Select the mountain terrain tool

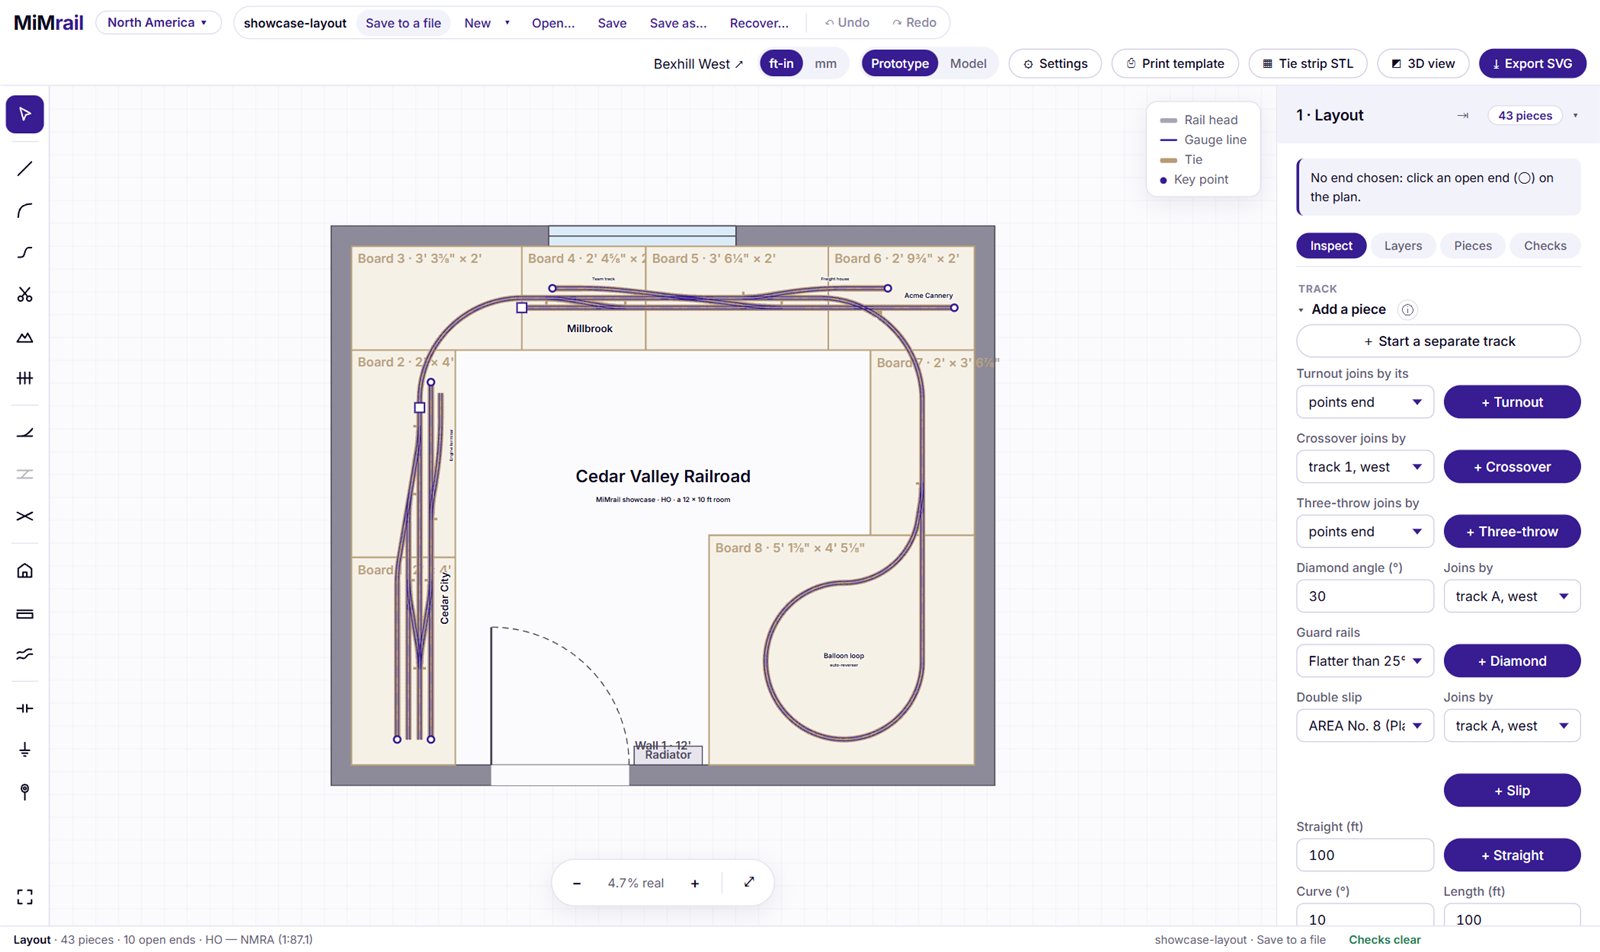pos(25,337)
